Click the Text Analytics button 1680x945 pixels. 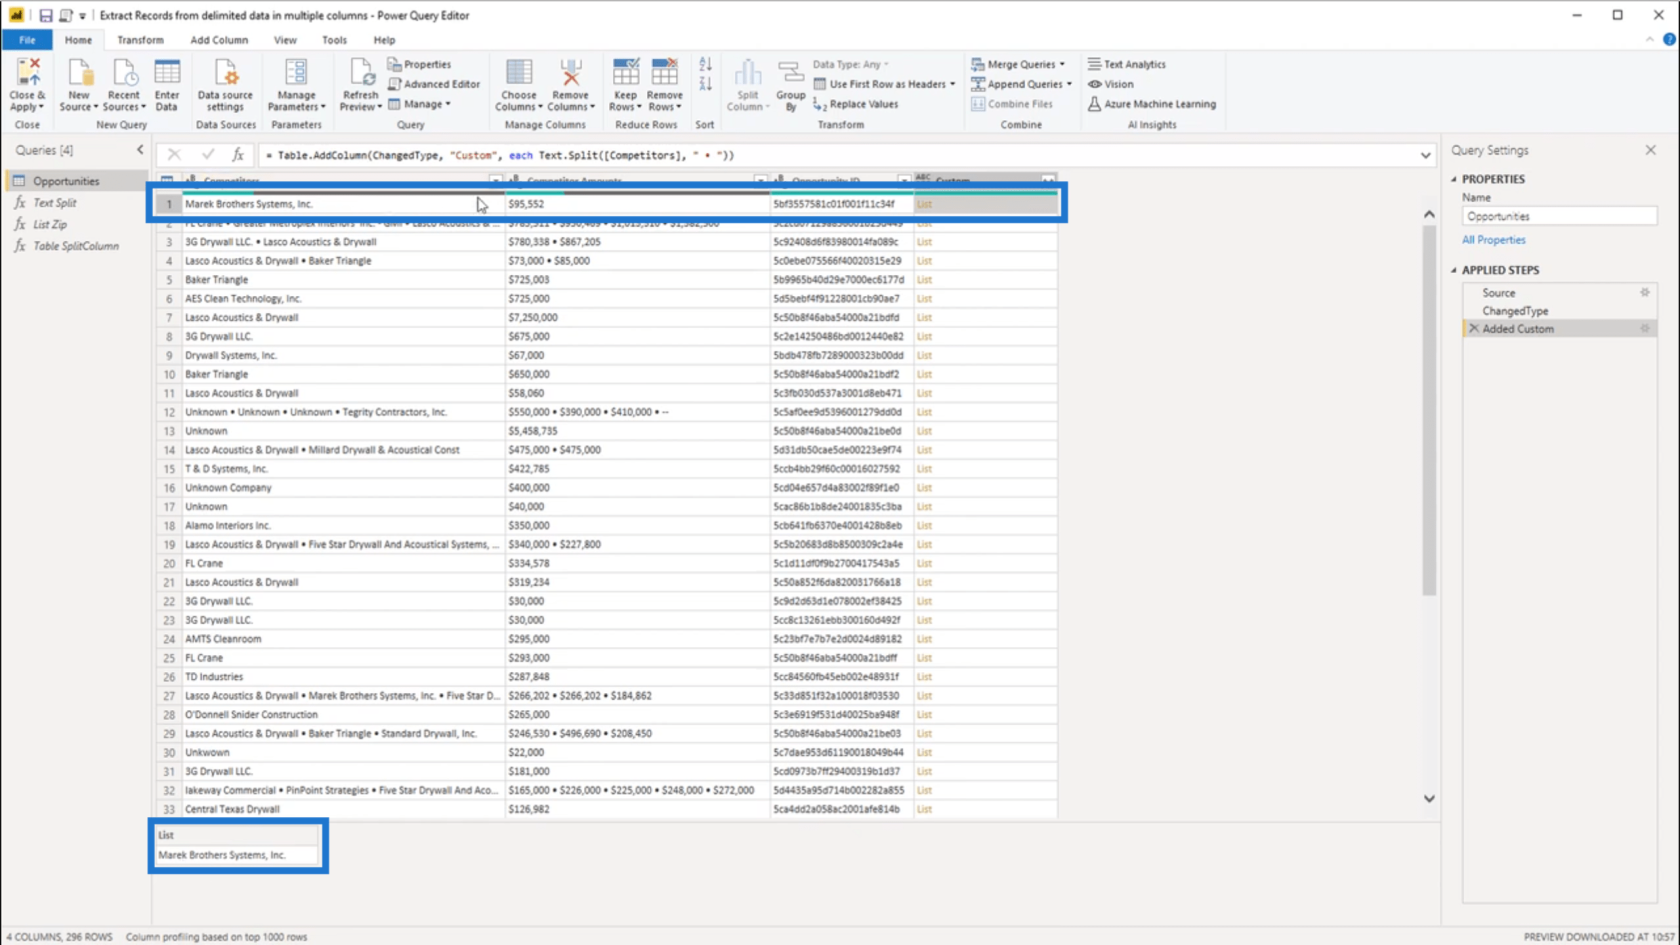pyautogui.click(x=1127, y=64)
